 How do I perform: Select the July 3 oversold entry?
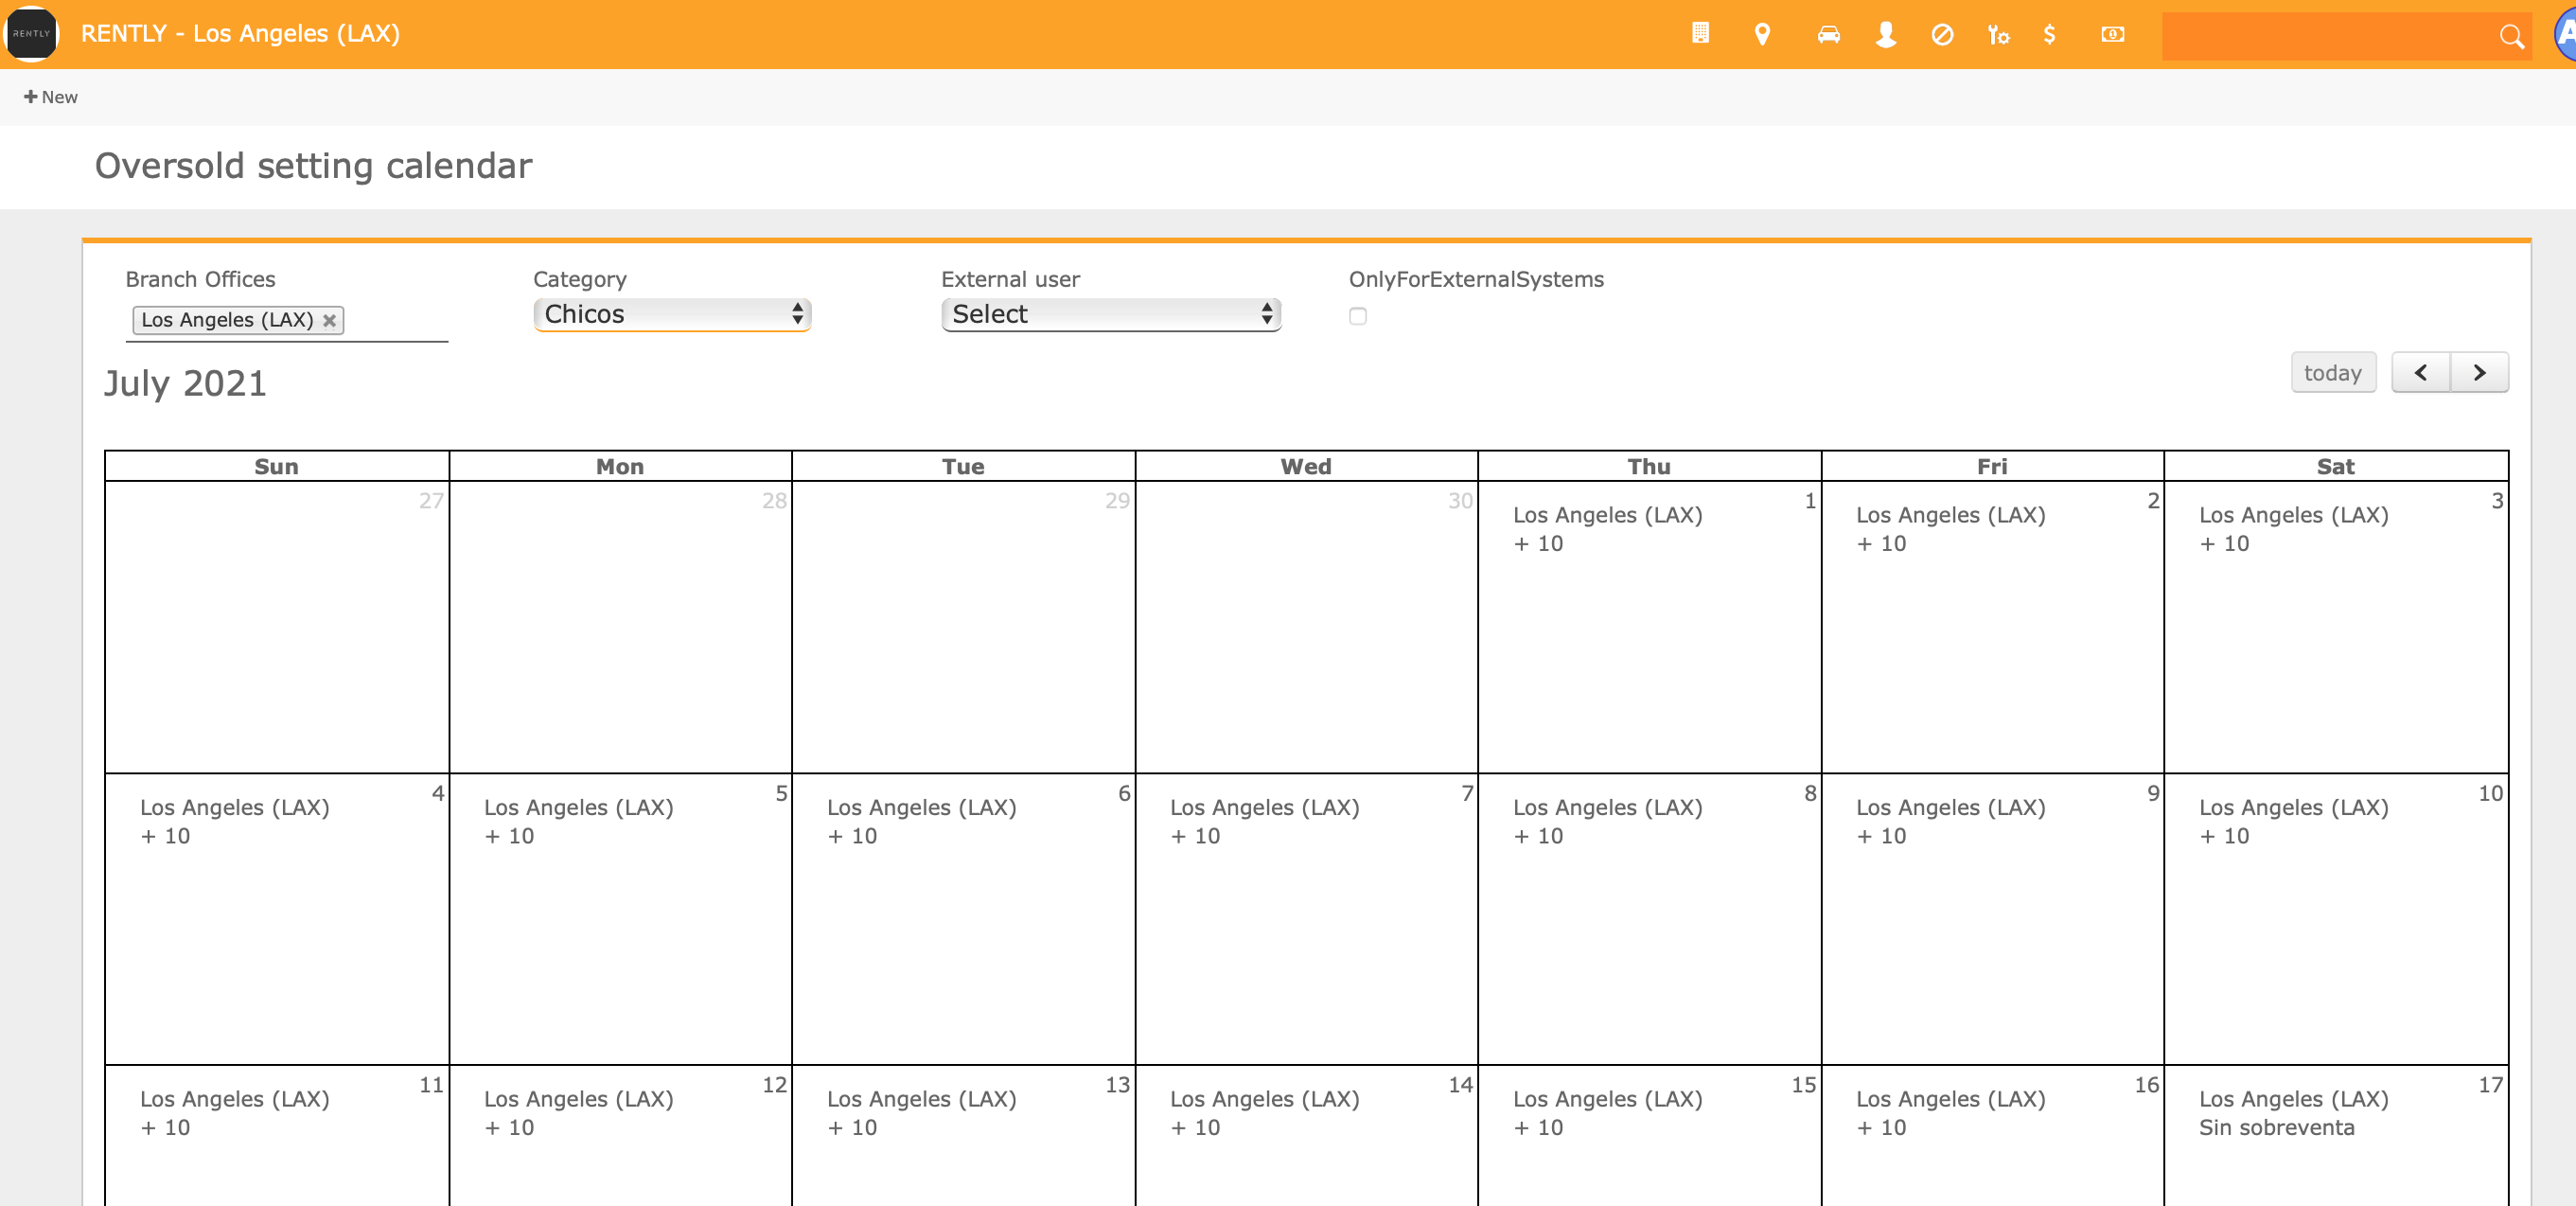(x=2293, y=529)
